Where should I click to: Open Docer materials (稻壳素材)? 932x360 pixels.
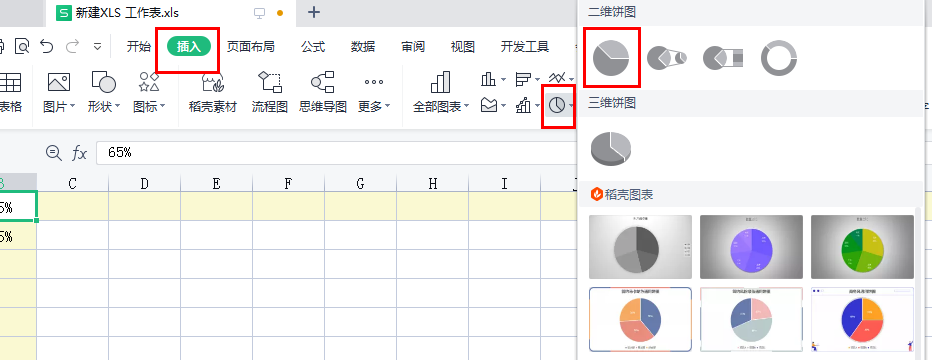(213, 93)
